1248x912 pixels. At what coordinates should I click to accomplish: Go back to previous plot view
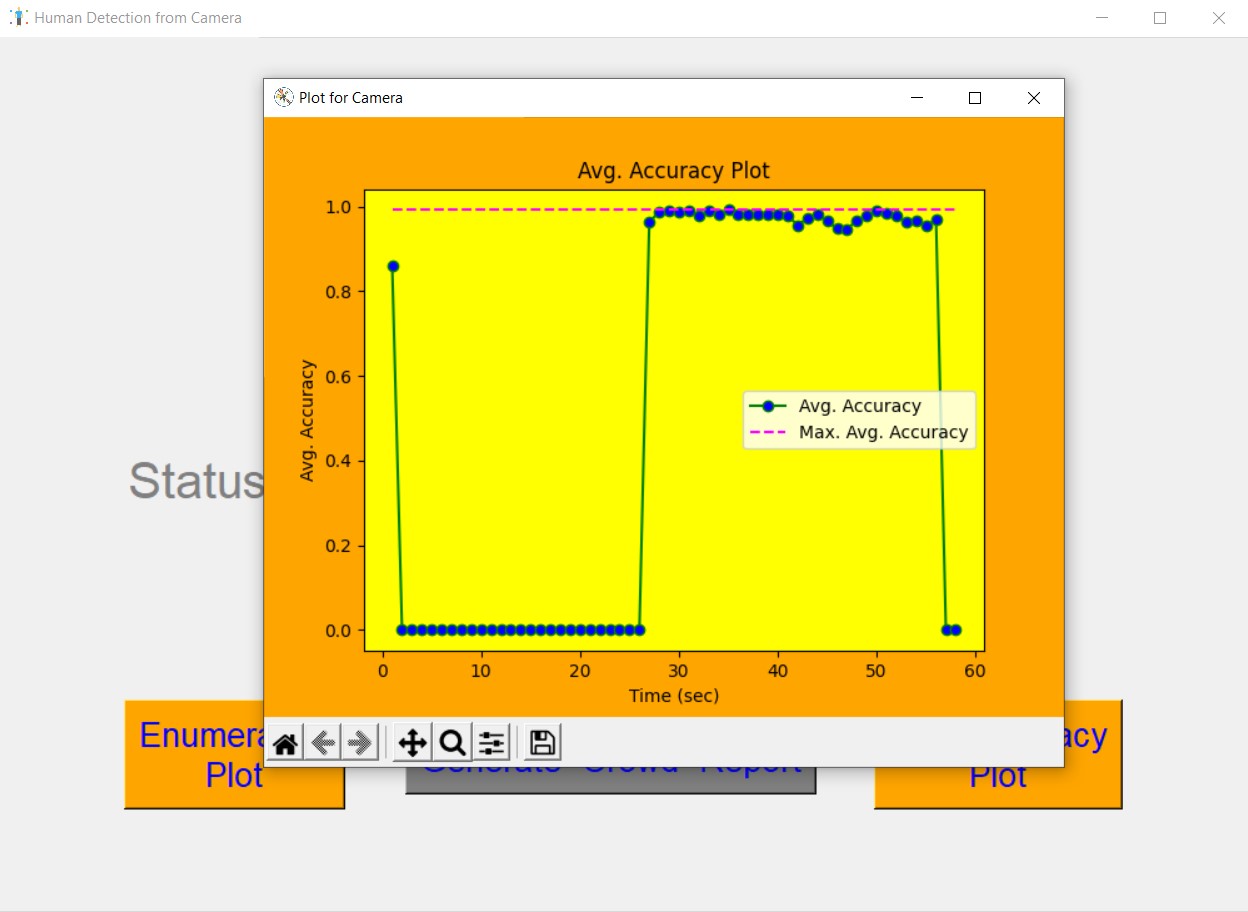322,743
